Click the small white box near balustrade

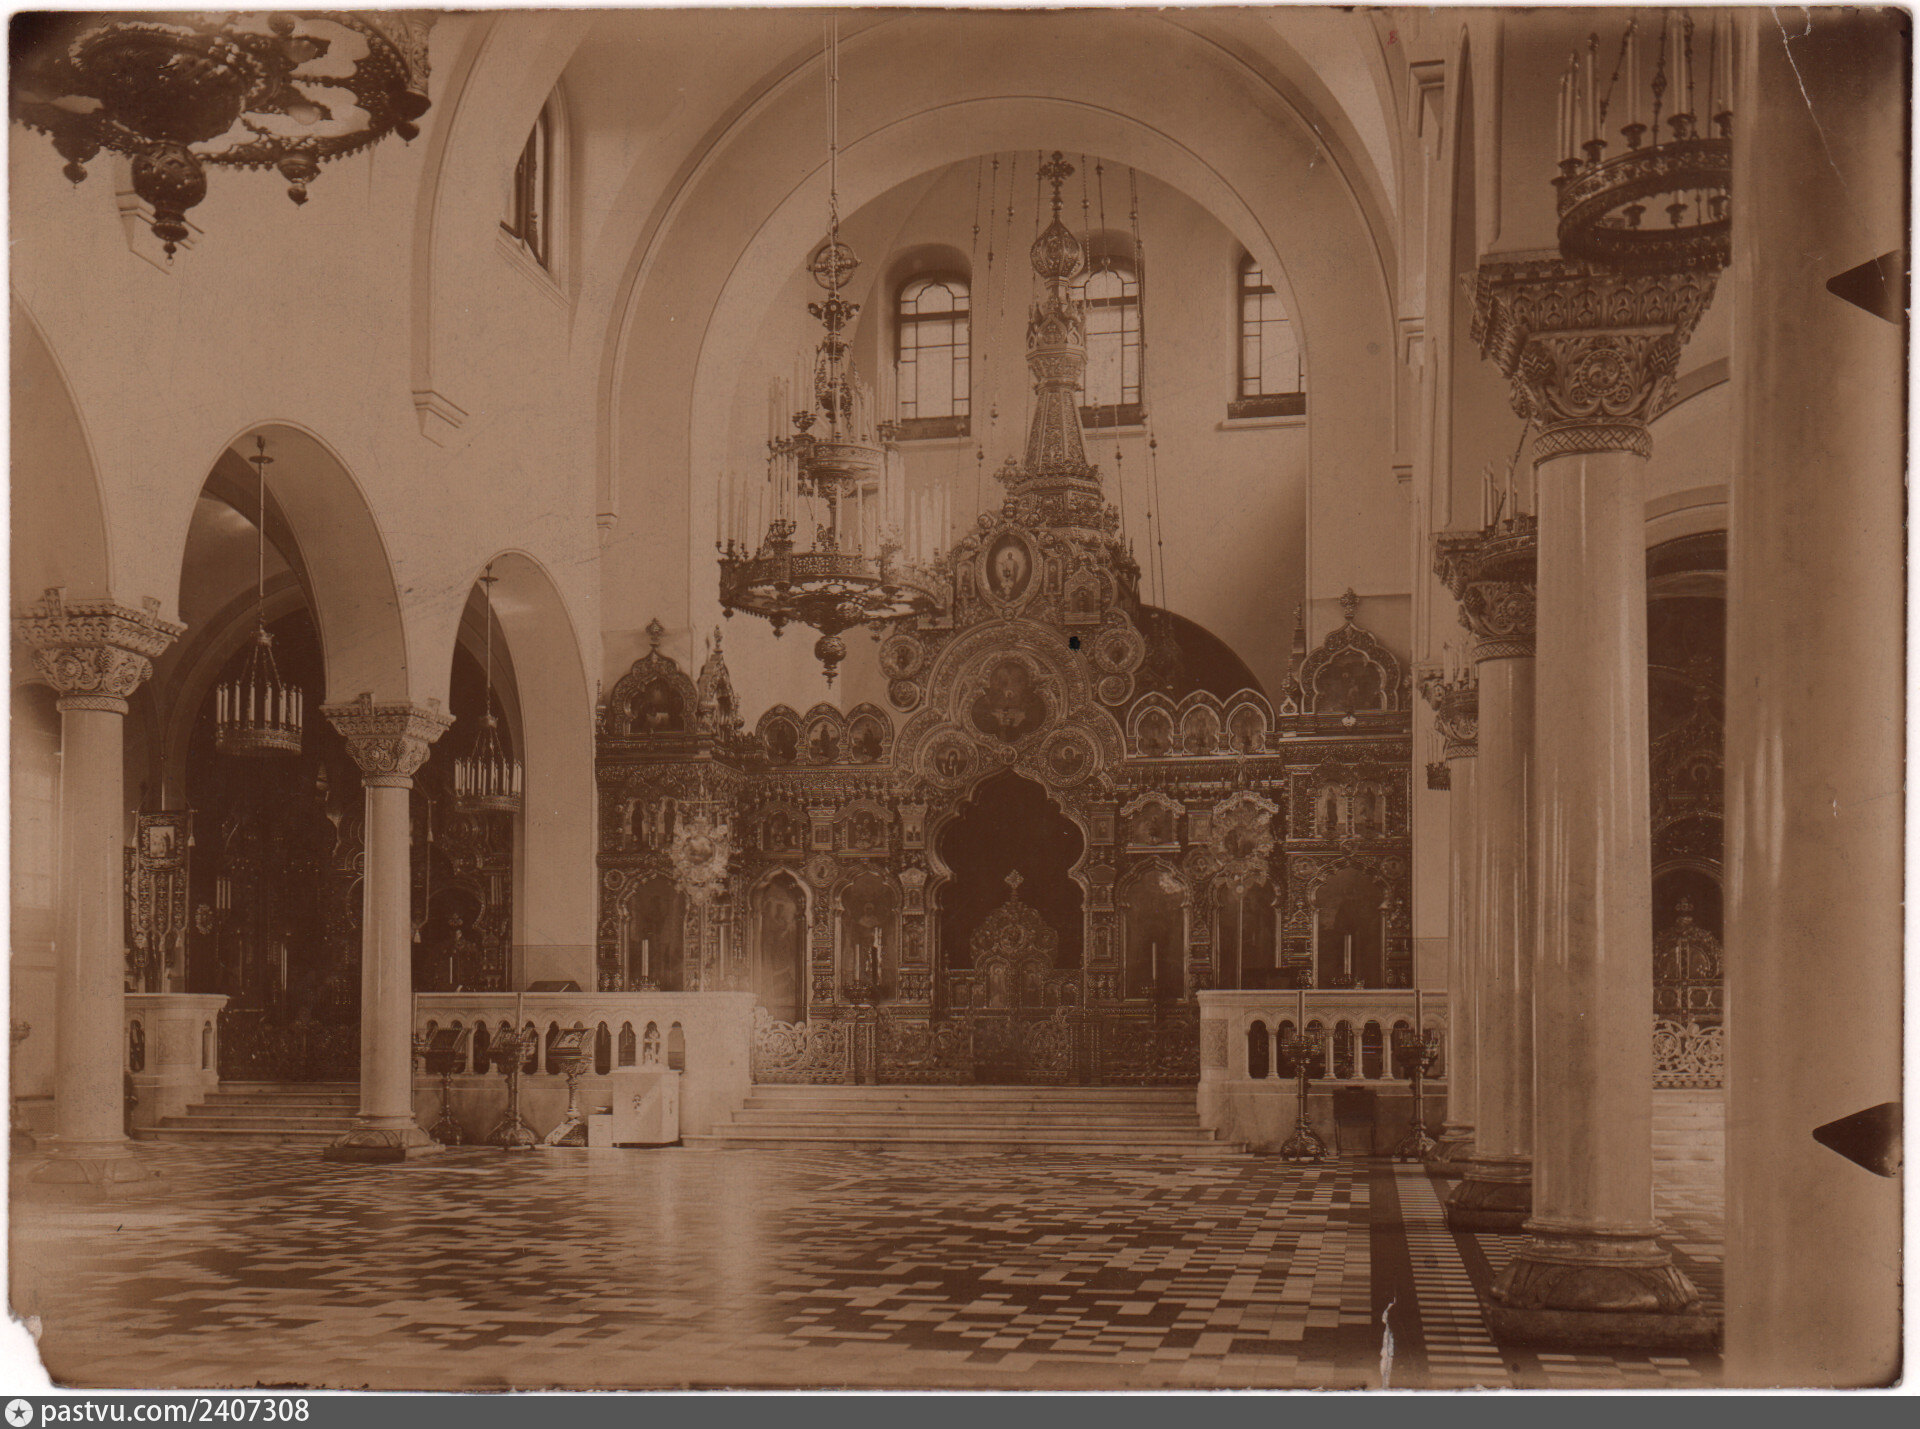coord(645,1105)
